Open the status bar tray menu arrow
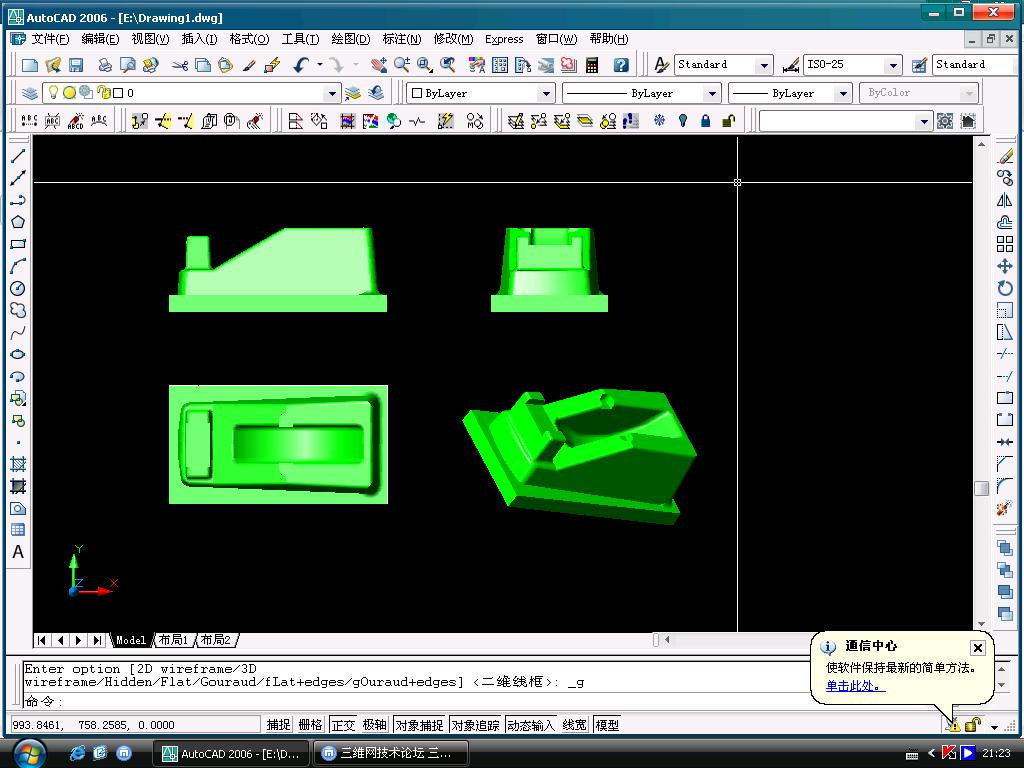1024x768 pixels. tap(994, 726)
